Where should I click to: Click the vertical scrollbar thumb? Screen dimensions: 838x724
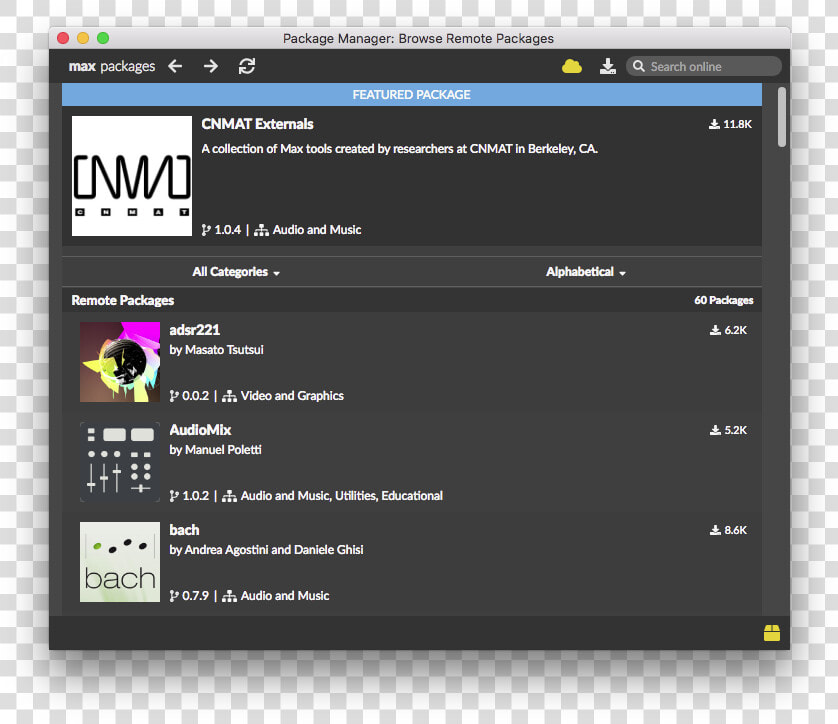click(x=782, y=117)
